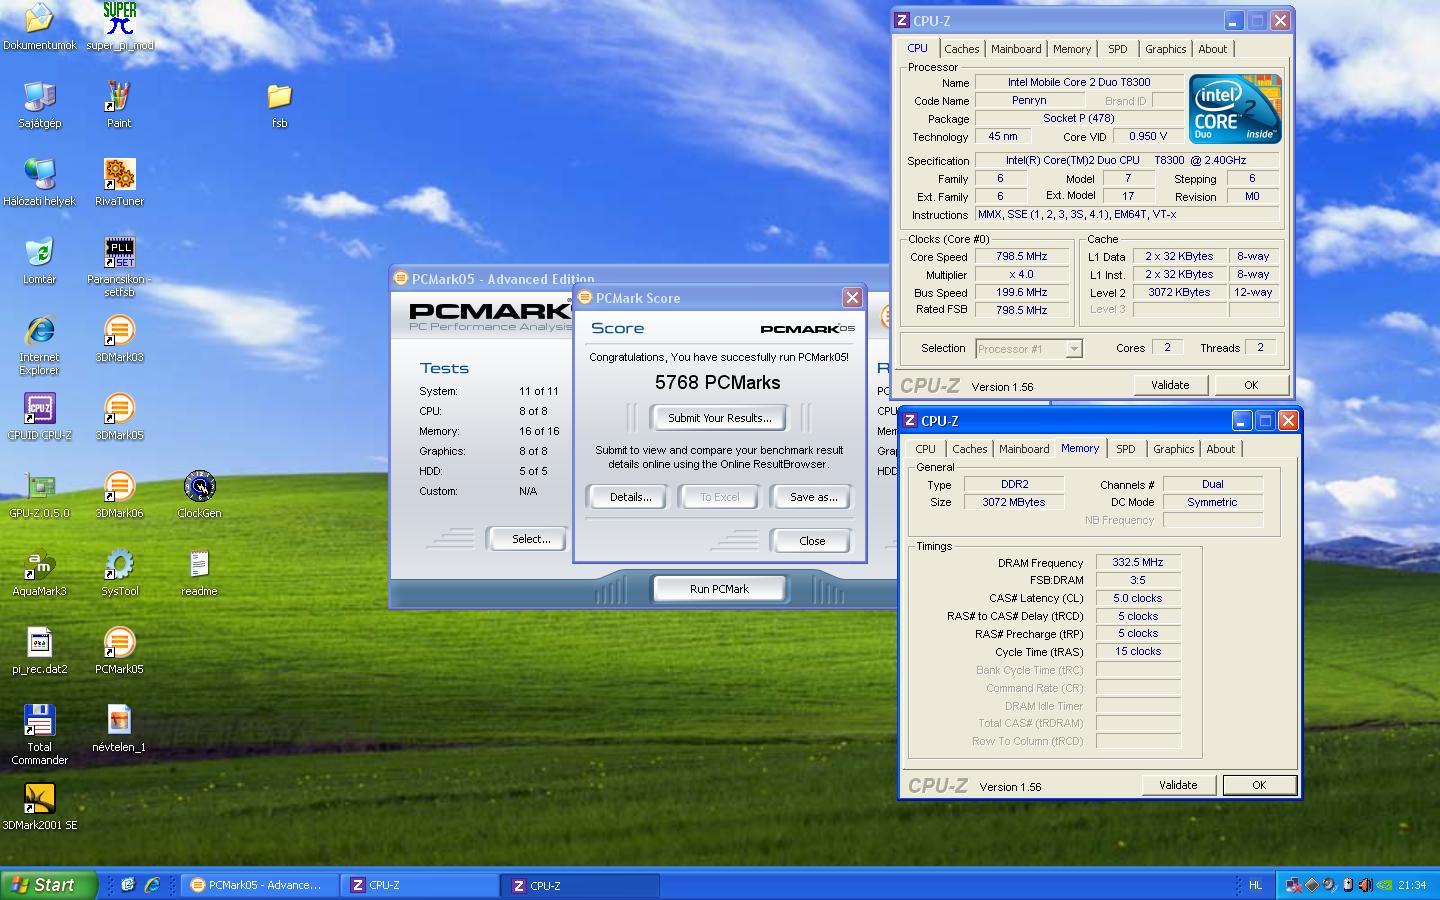The height and width of the screenshot is (900, 1440).
Task: Open About tab in lower CPU-Z window
Action: [1220, 449]
